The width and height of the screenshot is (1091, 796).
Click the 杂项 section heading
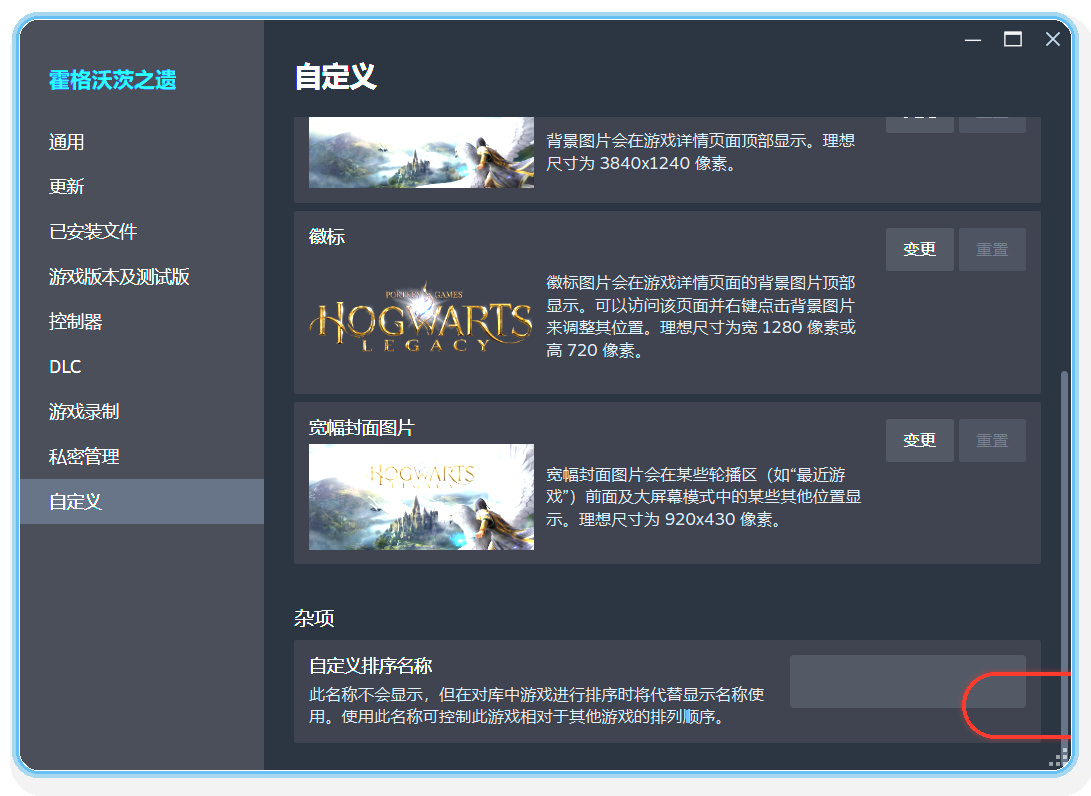314,618
